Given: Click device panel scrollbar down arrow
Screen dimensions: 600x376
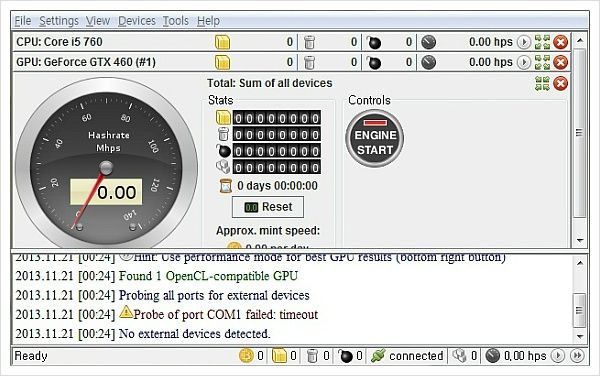Looking at the screenshot, I should pyautogui.click(x=580, y=240).
